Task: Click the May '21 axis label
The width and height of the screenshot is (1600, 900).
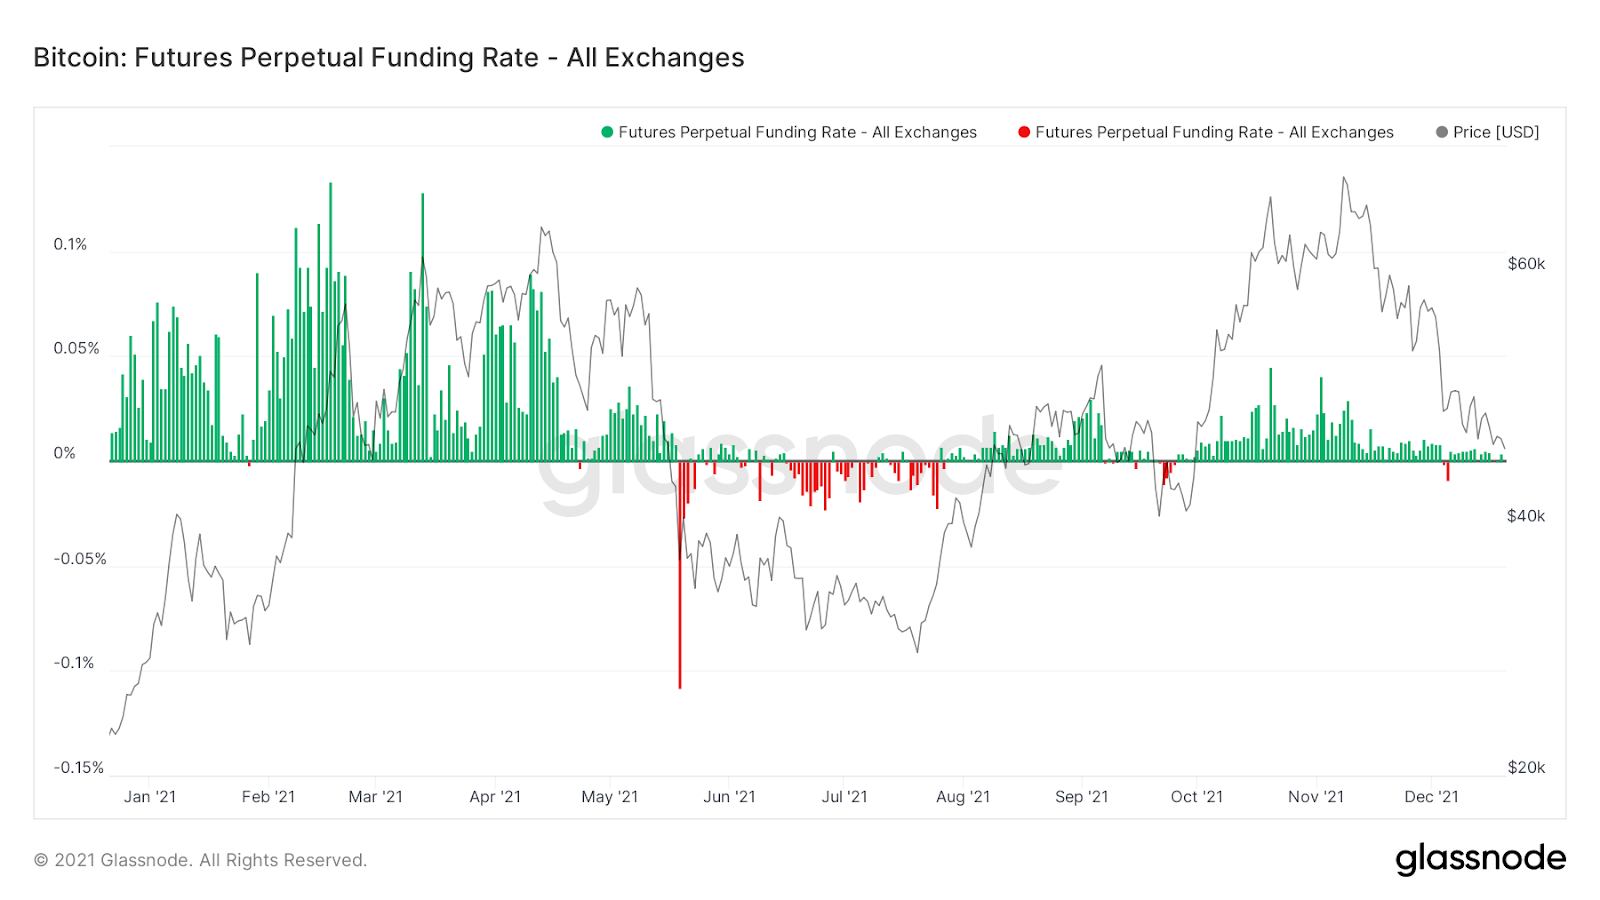Action: click(610, 797)
